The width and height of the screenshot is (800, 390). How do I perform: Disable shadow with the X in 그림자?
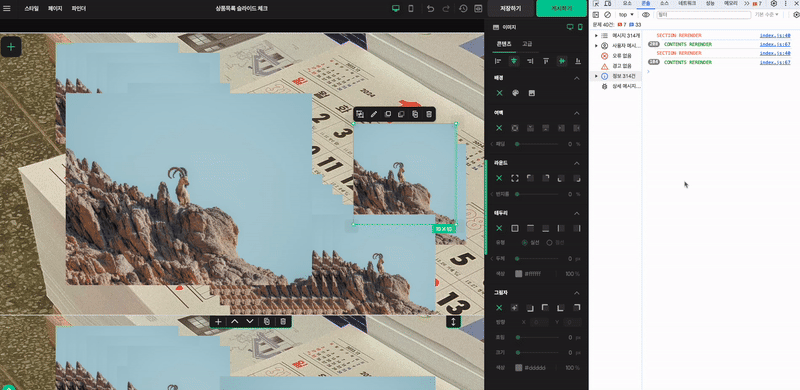click(x=499, y=308)
